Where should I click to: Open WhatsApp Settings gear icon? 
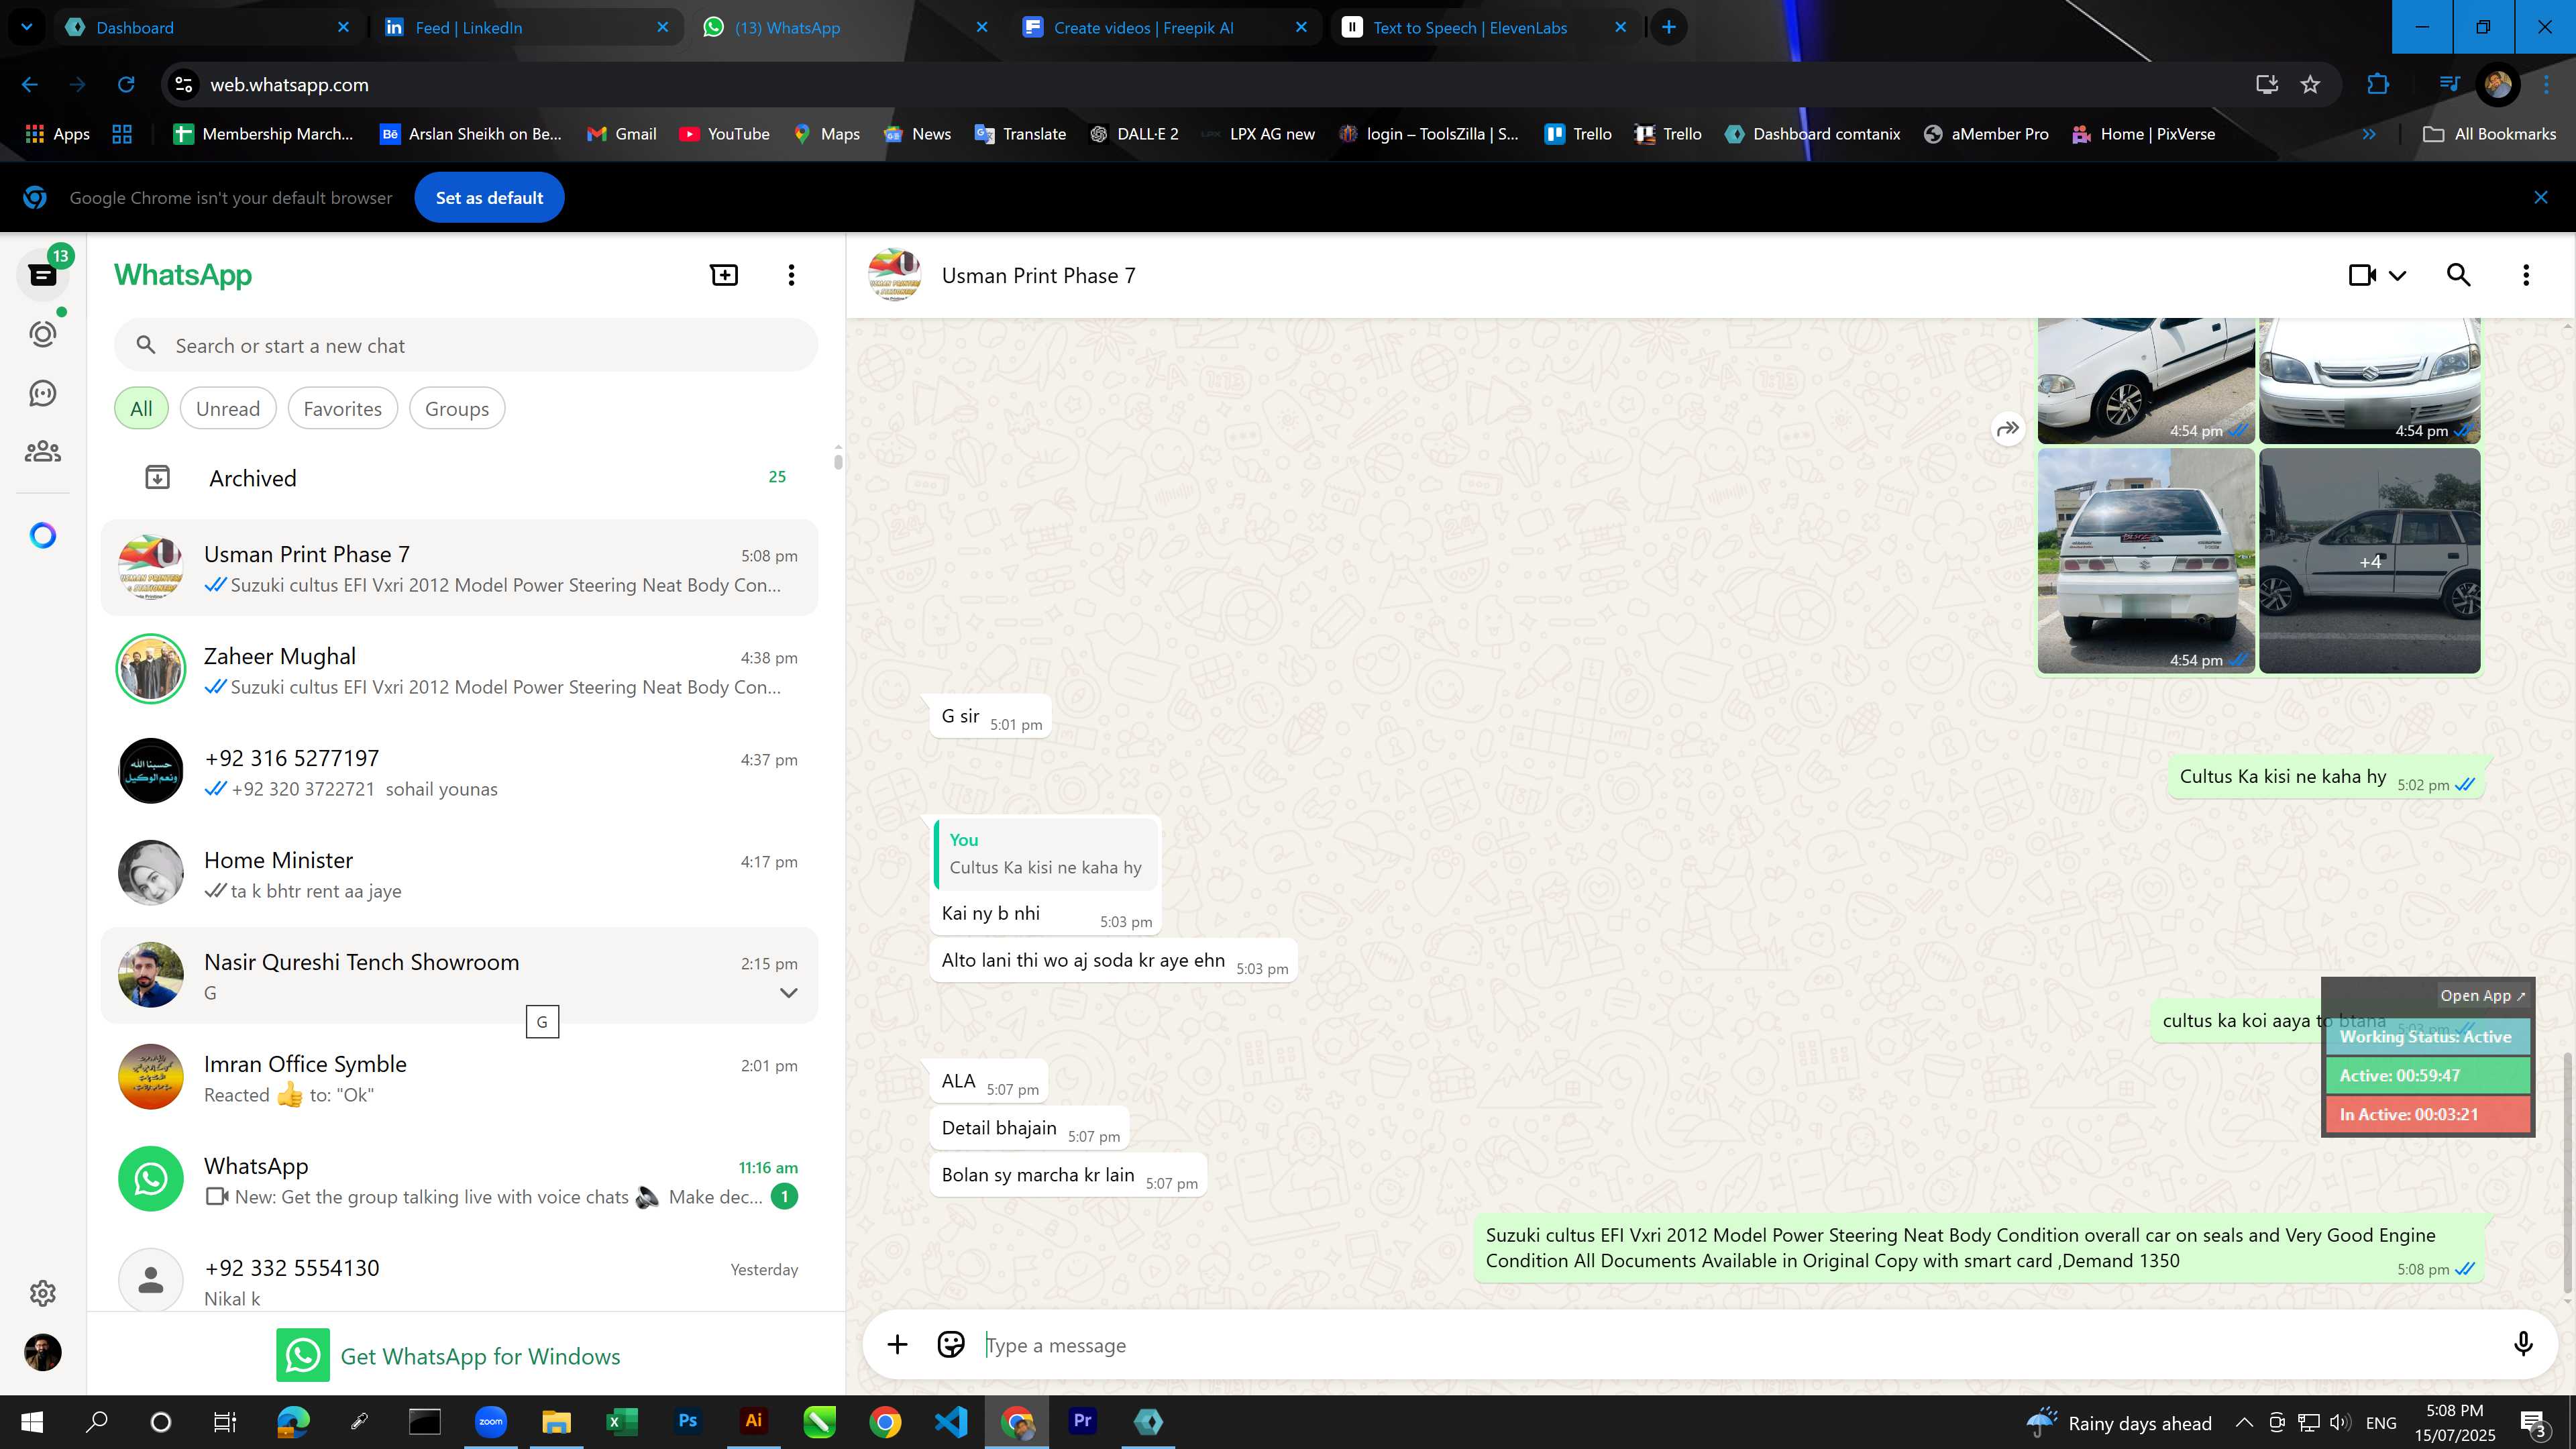point(43,1293)
